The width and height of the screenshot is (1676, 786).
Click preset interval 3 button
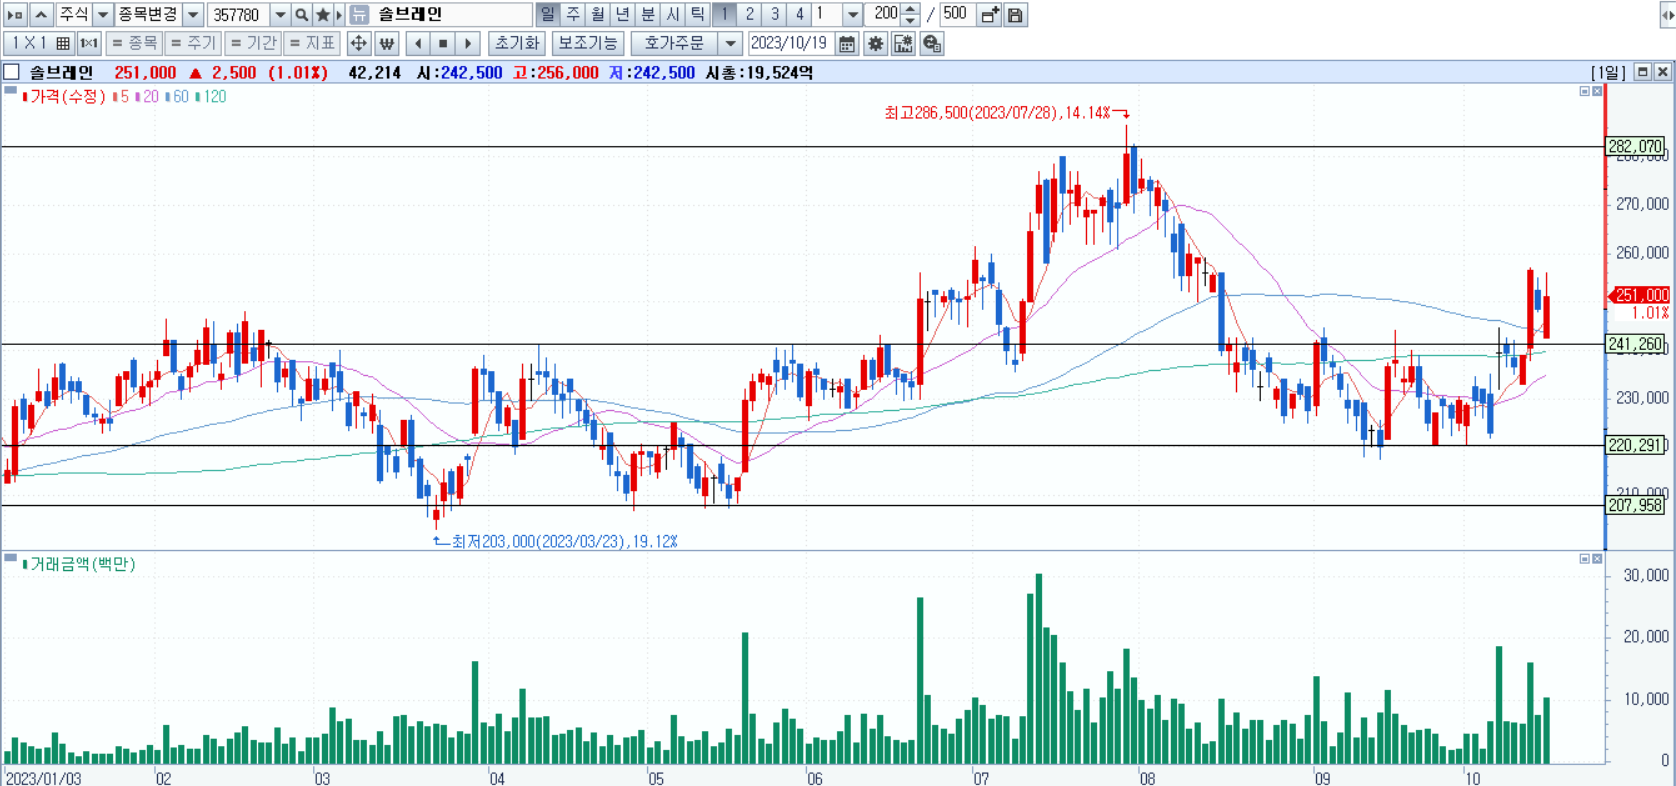(775, 15)
